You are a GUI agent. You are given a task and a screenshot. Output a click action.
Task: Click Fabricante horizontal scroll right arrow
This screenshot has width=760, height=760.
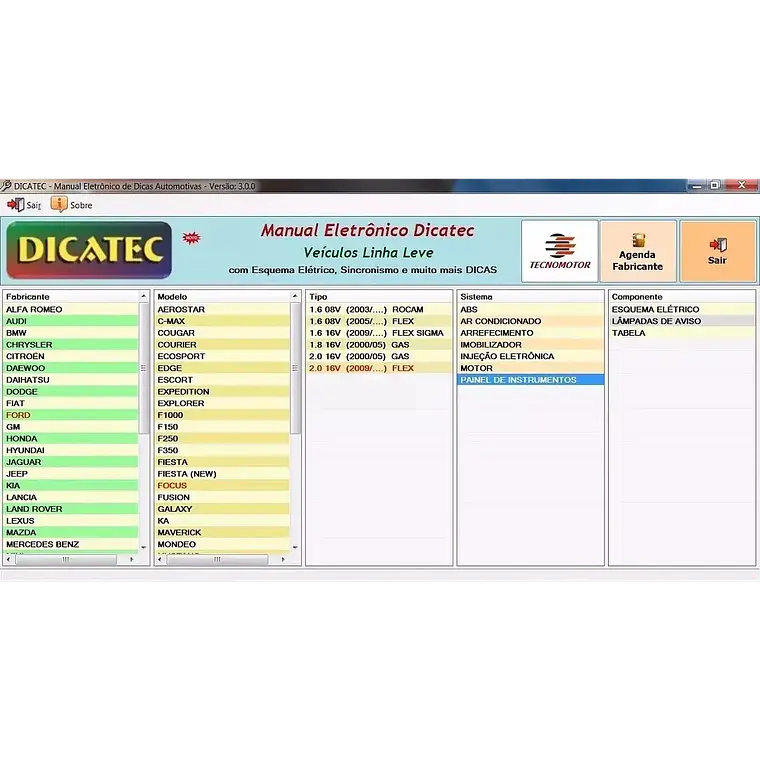[x=132, y=559]
